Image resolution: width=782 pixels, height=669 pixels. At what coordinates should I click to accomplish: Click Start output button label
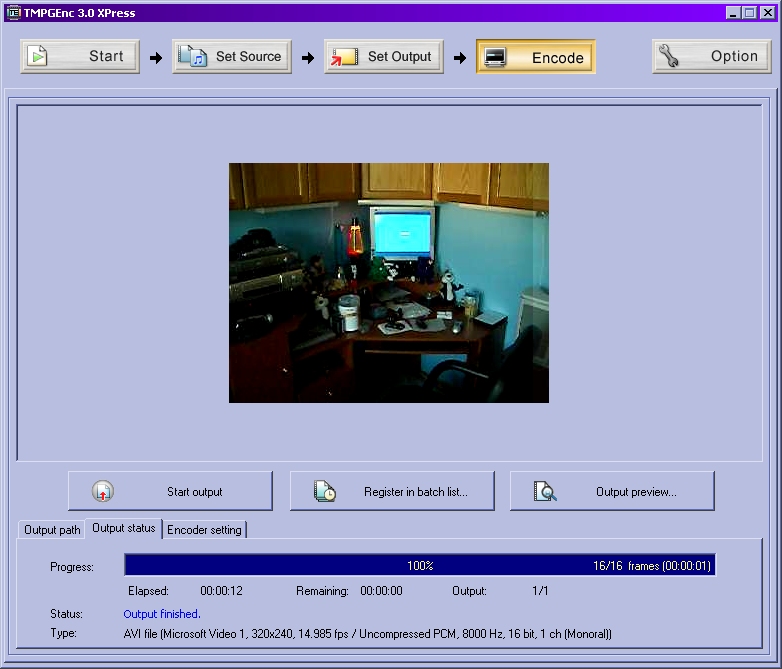195,492
